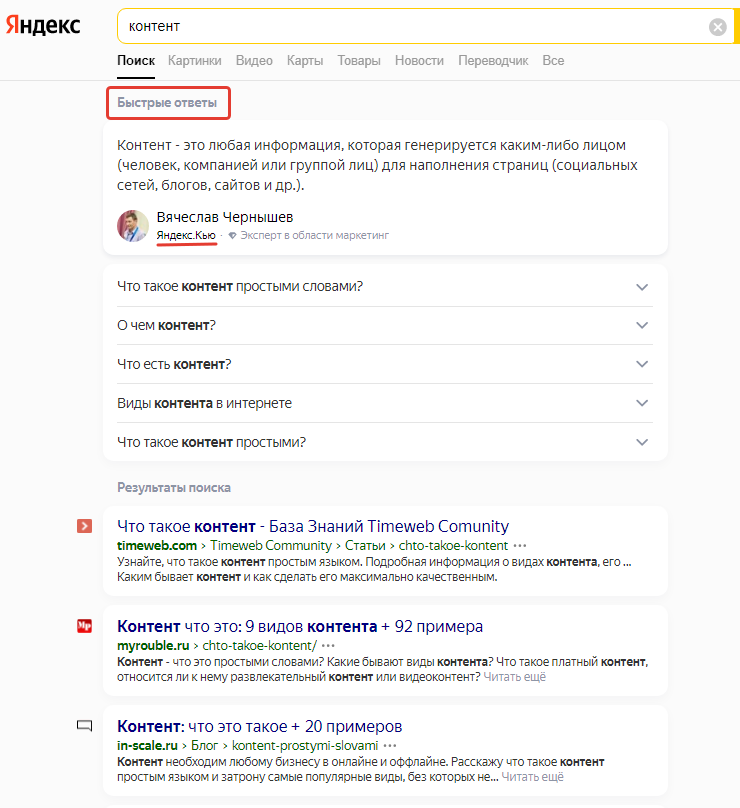Select the Поиск tab
This screenshot has width=740, height=808.
pyautogui.click(x=136, y=61)
